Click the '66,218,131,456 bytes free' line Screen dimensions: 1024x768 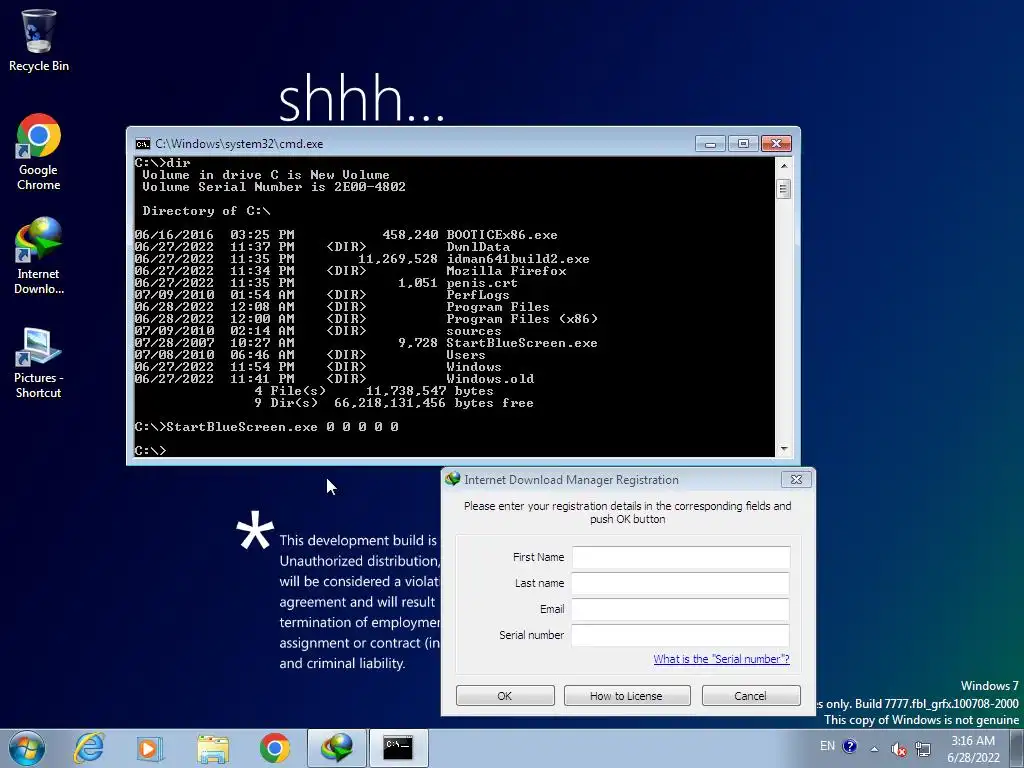click(x=434, y=404)
